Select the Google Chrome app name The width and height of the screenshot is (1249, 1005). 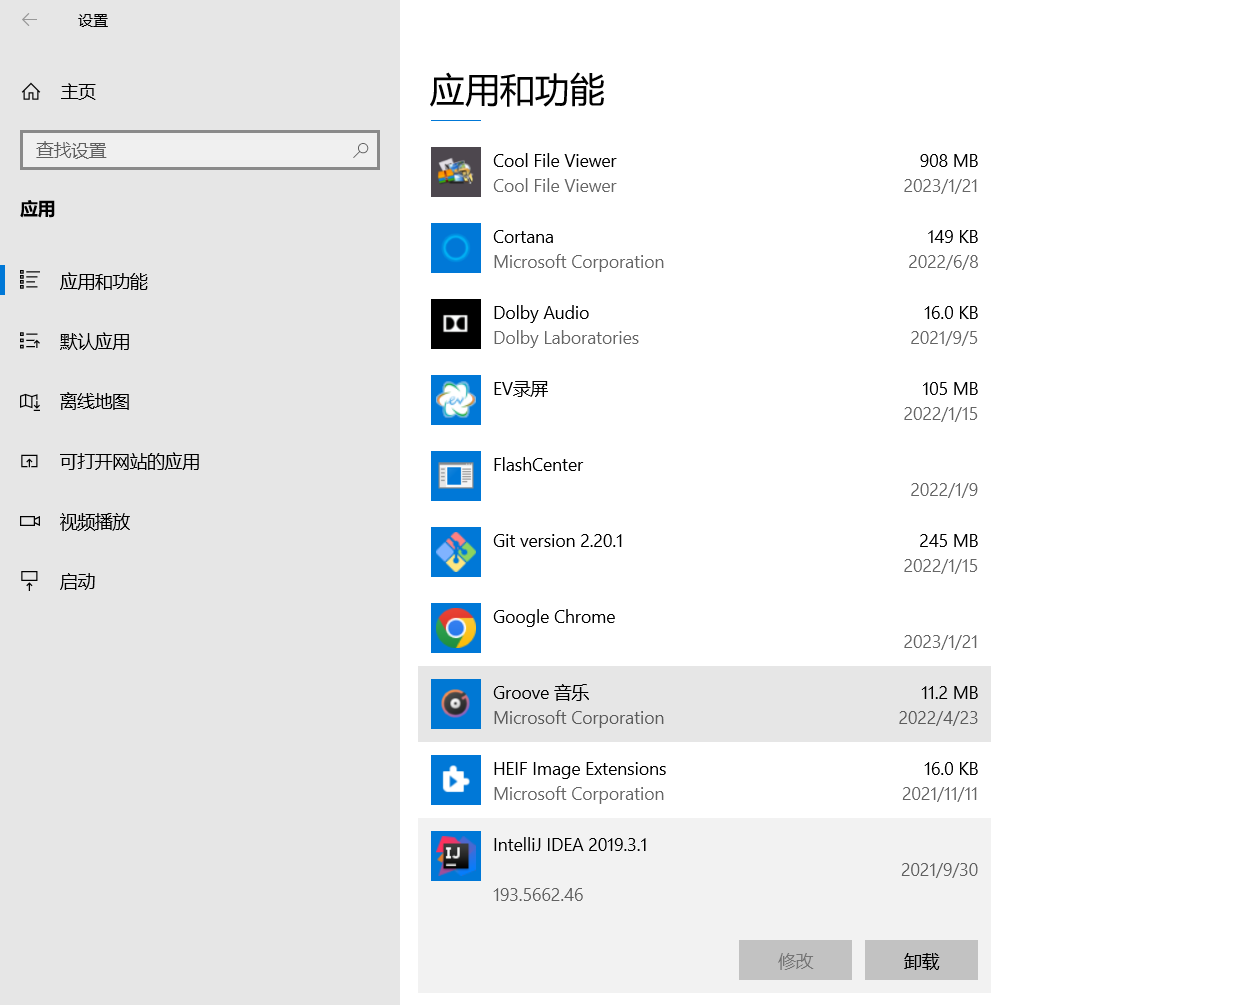(x=554, y=617)
